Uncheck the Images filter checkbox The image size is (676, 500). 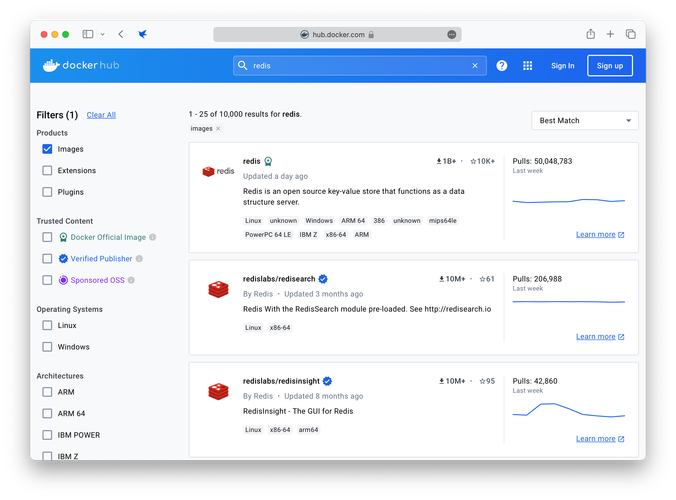pos(47,149)
